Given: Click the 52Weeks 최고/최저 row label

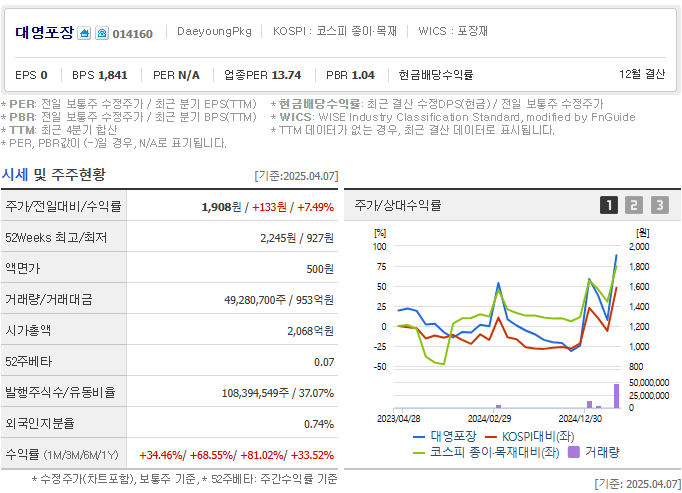Looking at the screenshot, I should (56, 238).
